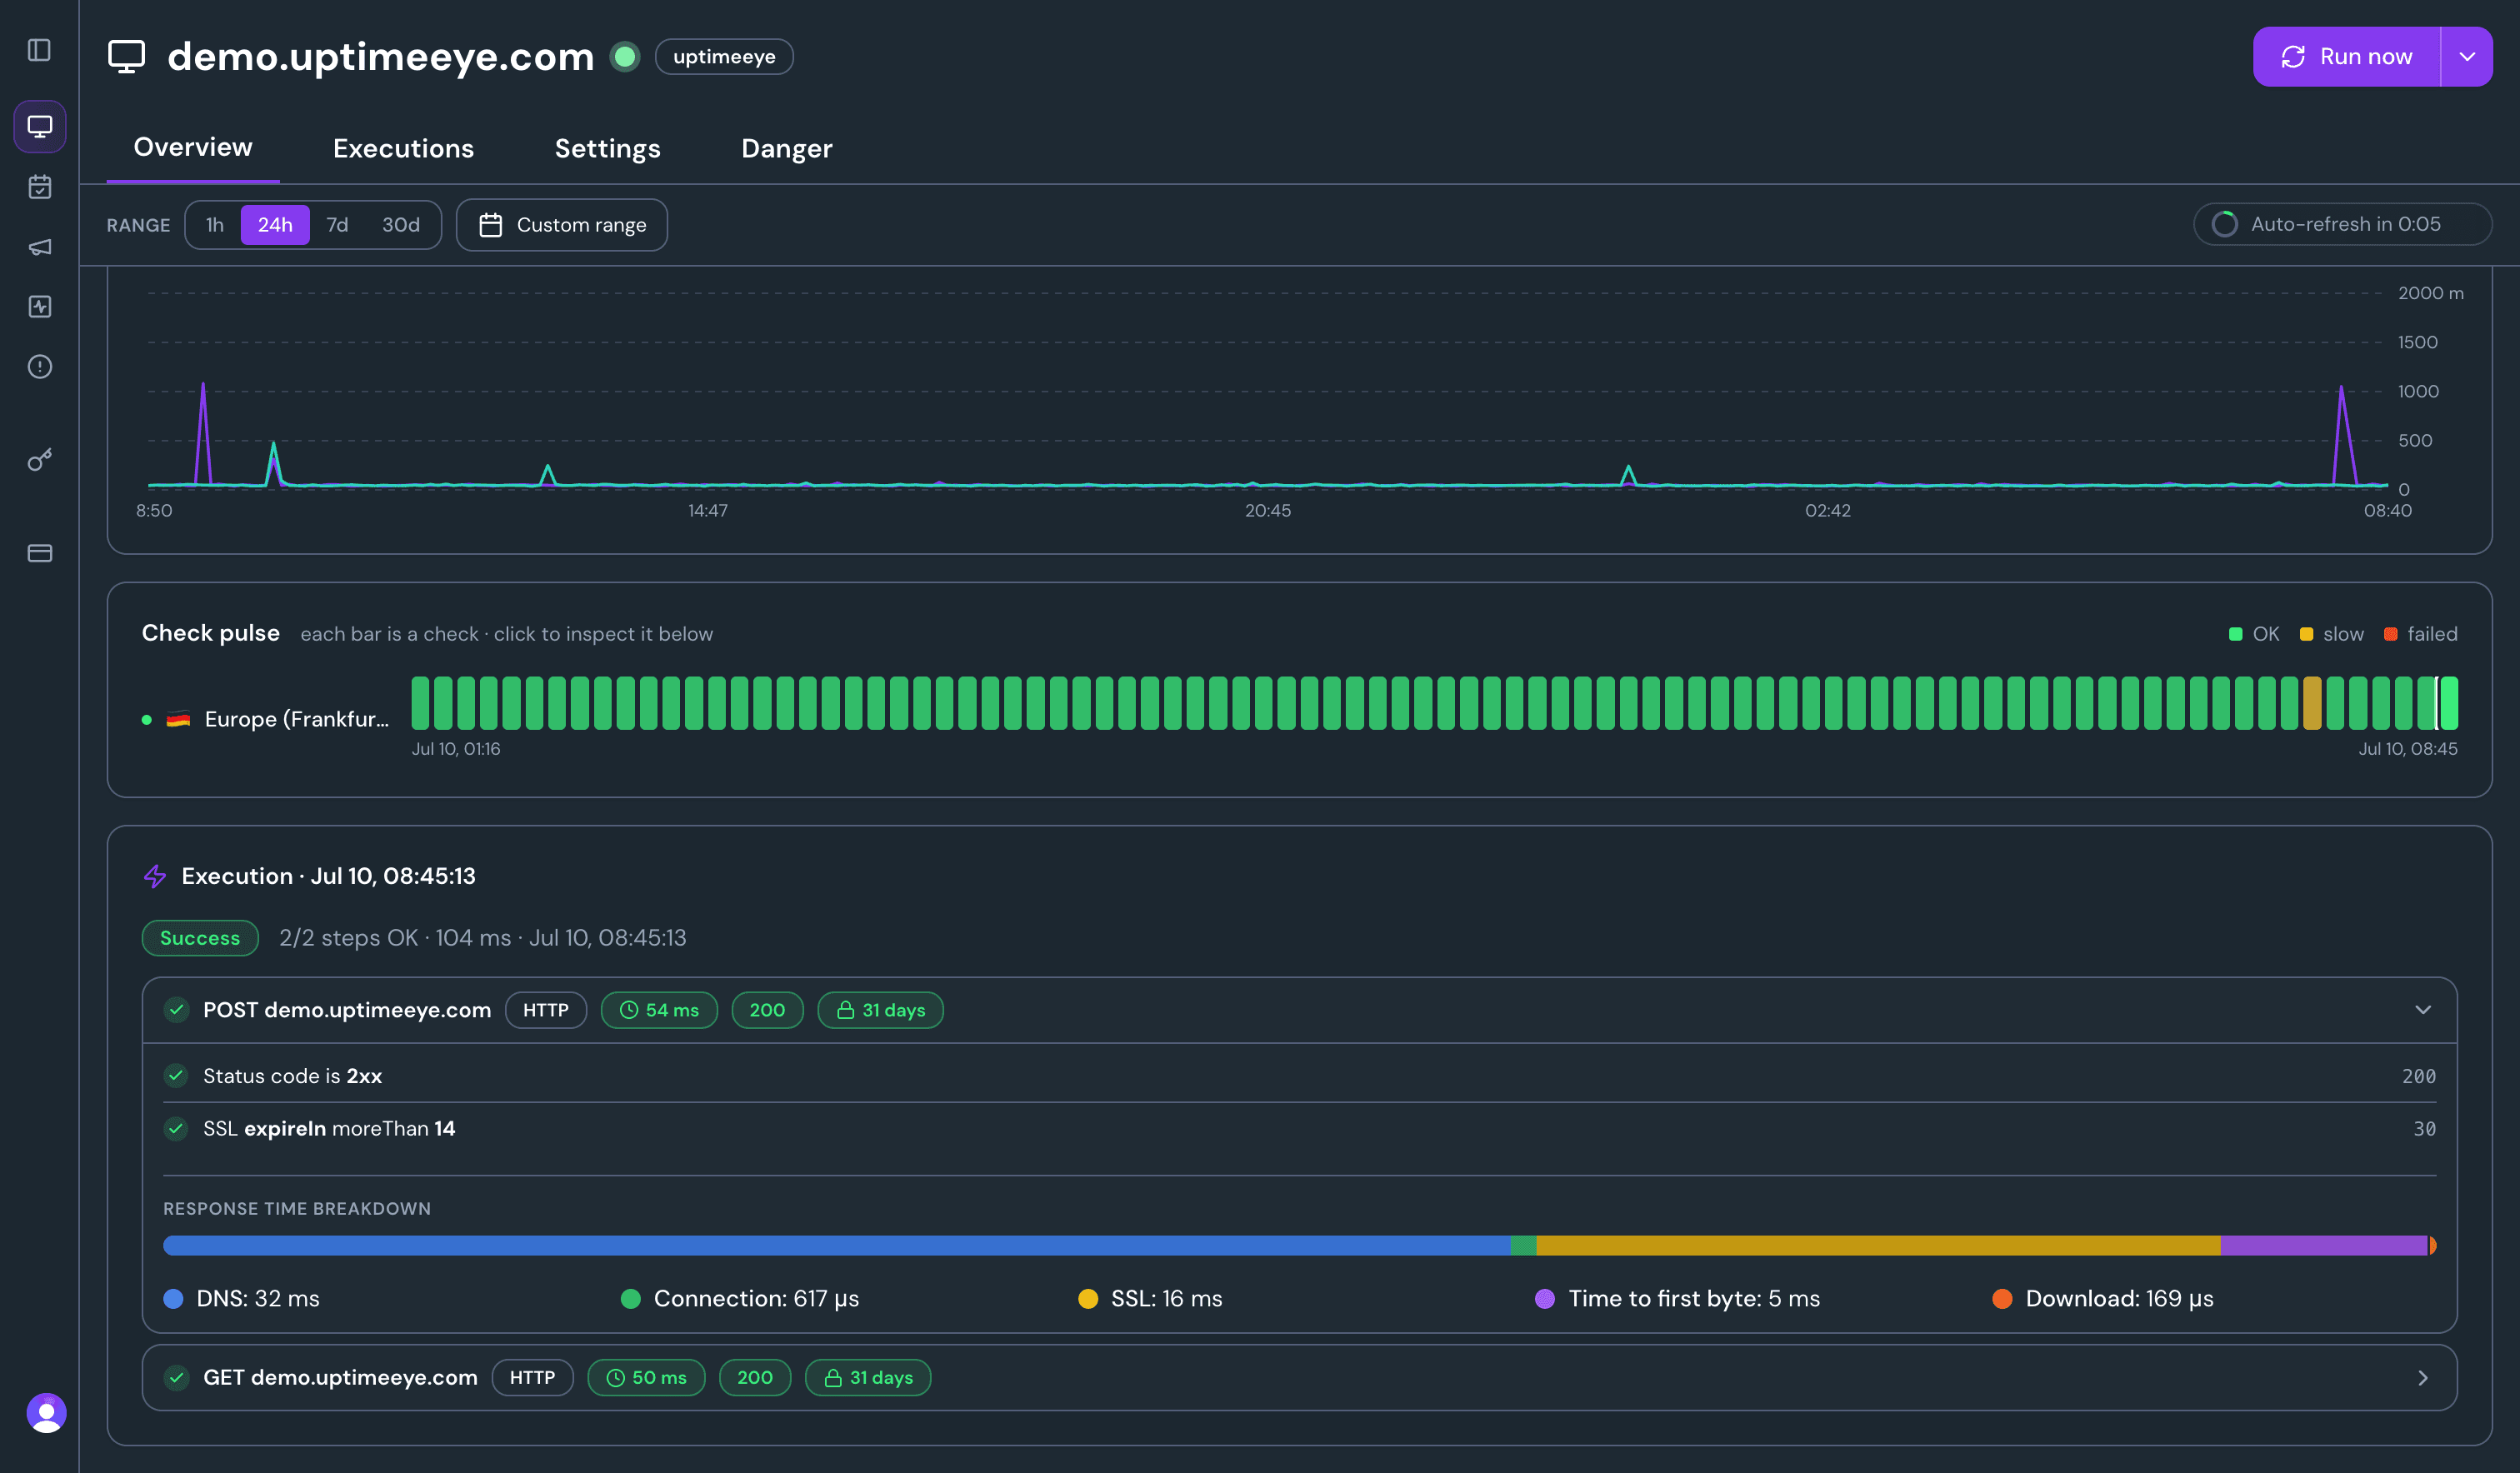
Task: Switch to the Settings tab
Action: 607,148
